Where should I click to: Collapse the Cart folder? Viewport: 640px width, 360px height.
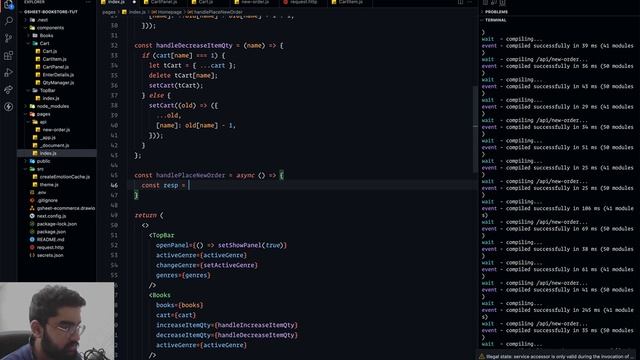coord(44,43)
